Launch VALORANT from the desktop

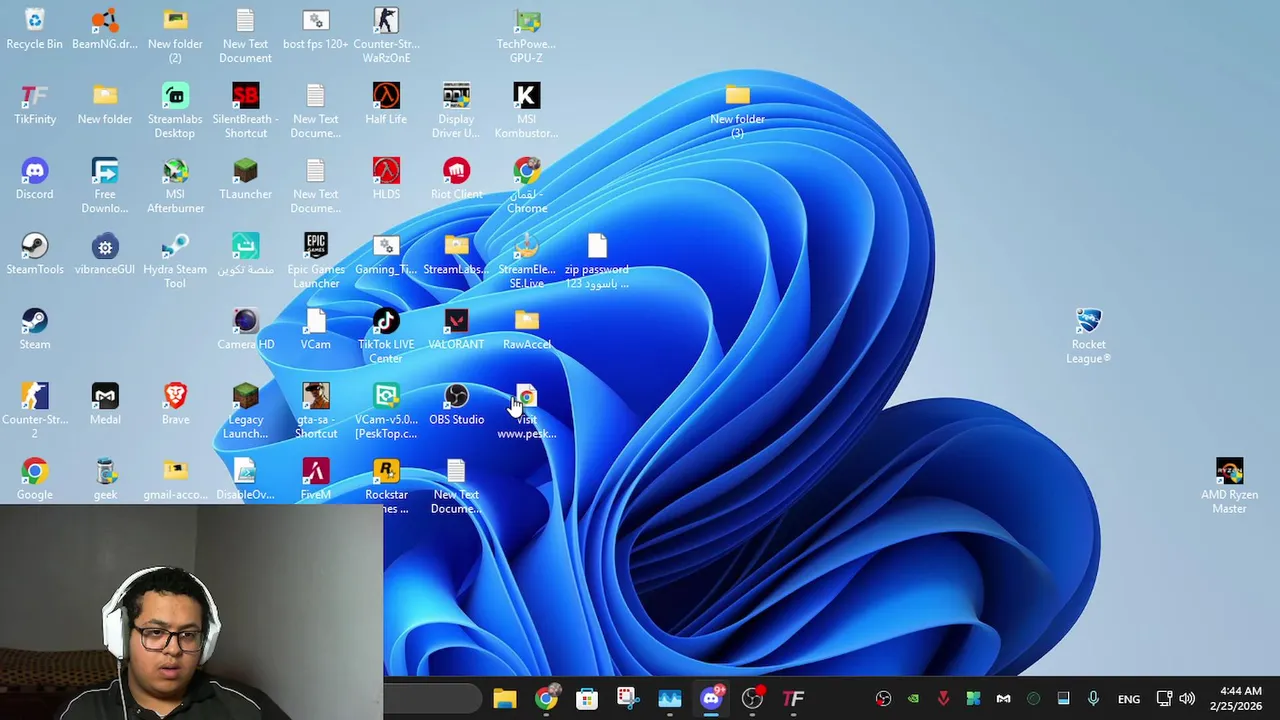coord(456,329)
